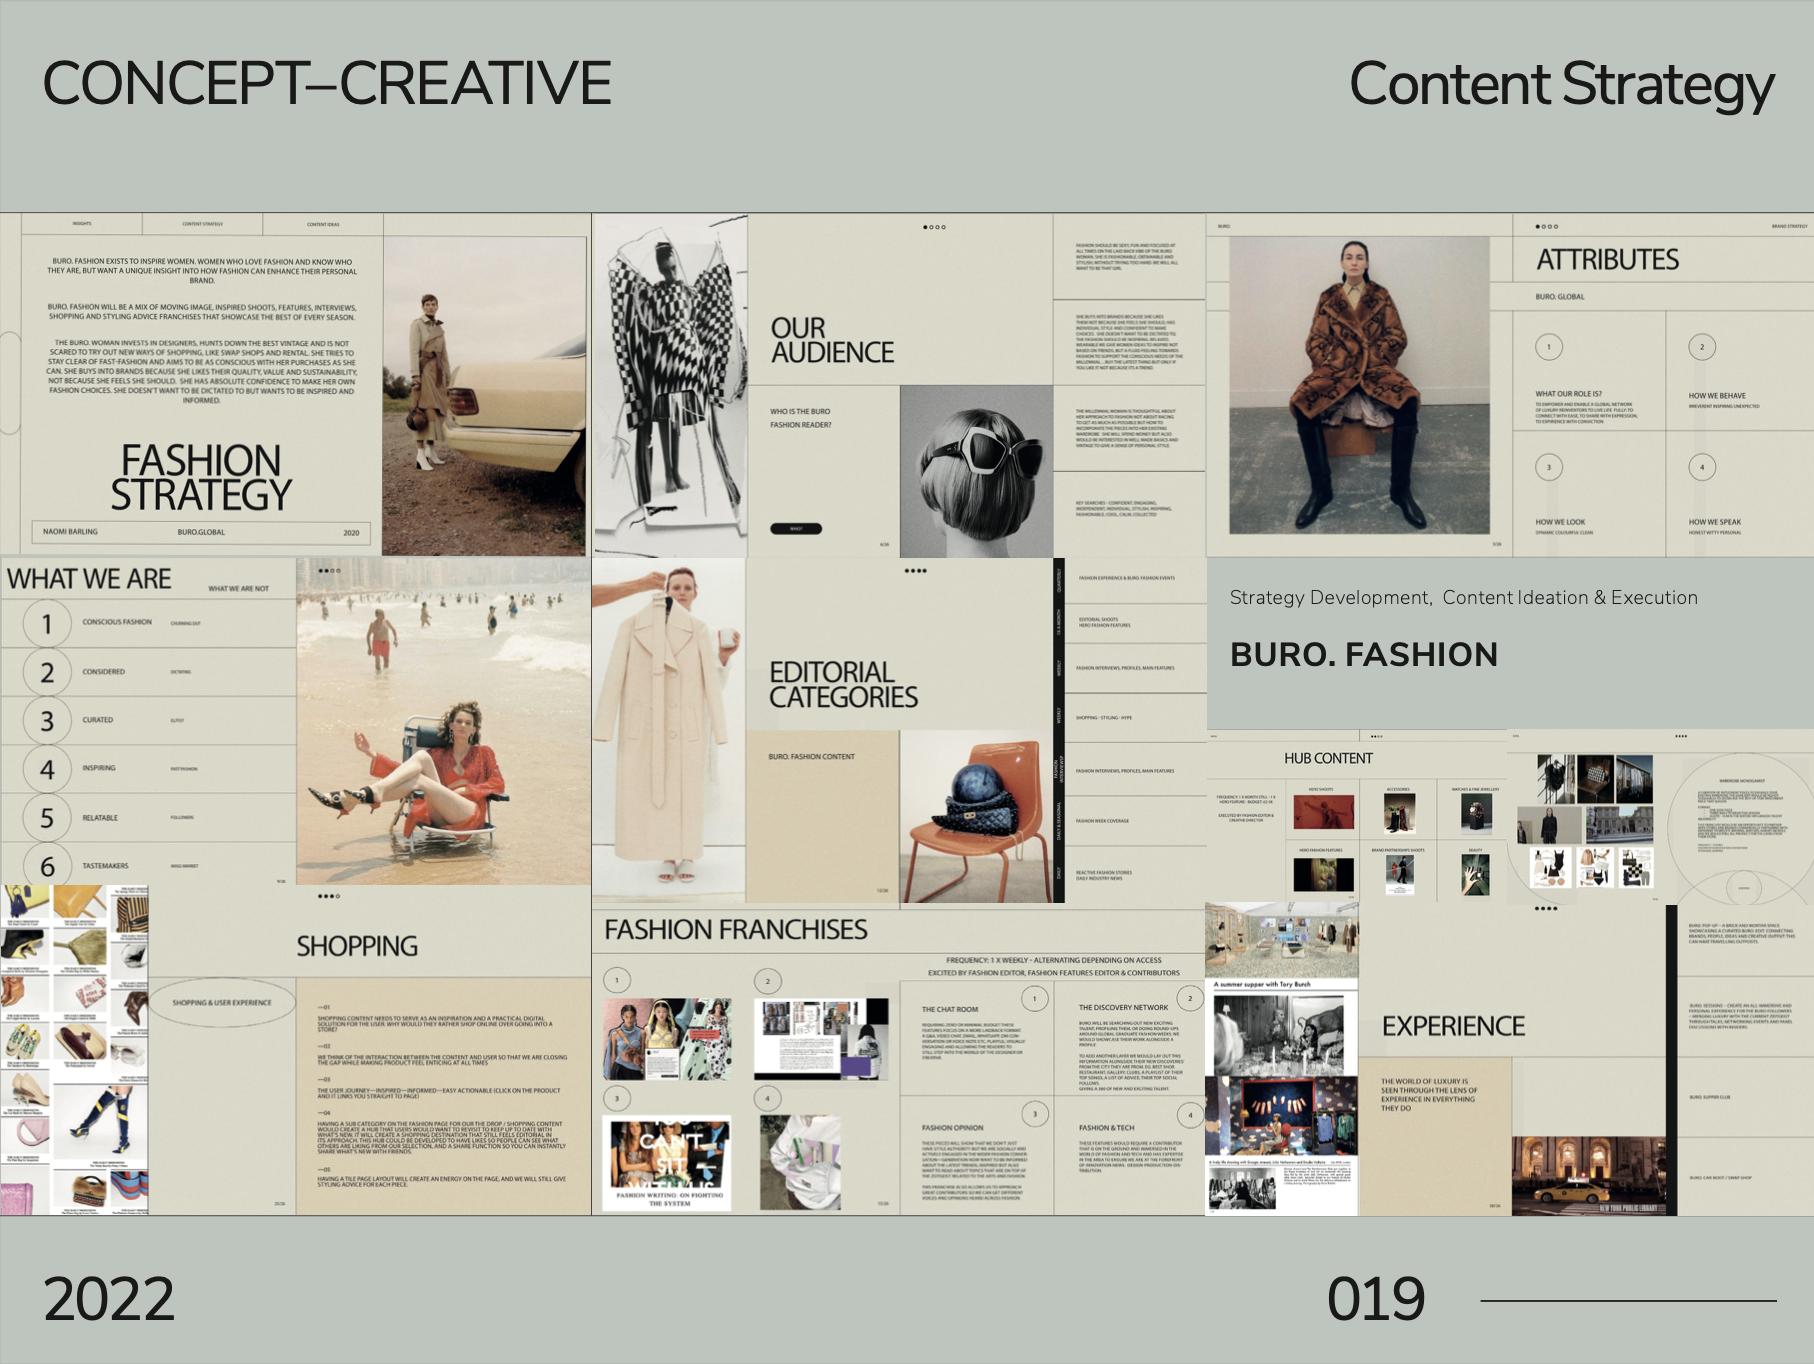This screenshot has width=1814, height=1364.
Task: Open the INSIGHTS tab on Fashion Strategy slide
Action: click(82, 224)
